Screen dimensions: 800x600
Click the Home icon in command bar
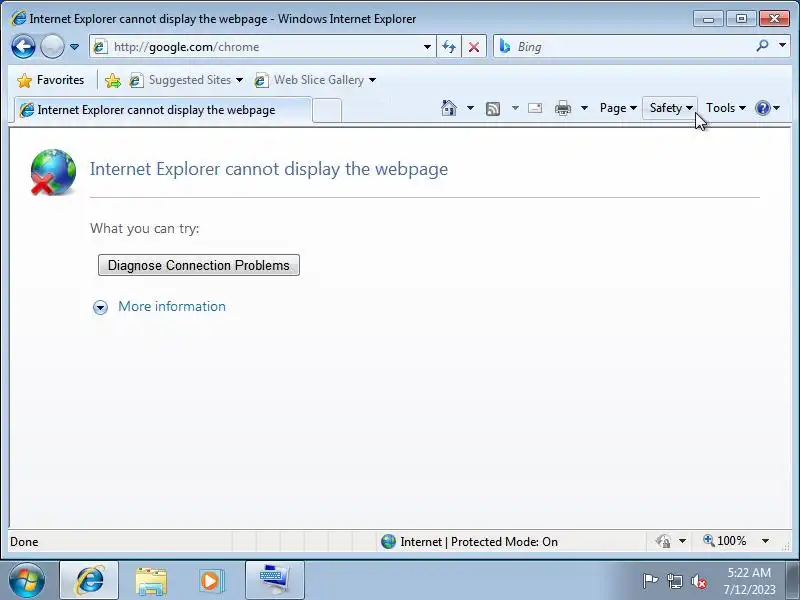(x=449, y=108)
